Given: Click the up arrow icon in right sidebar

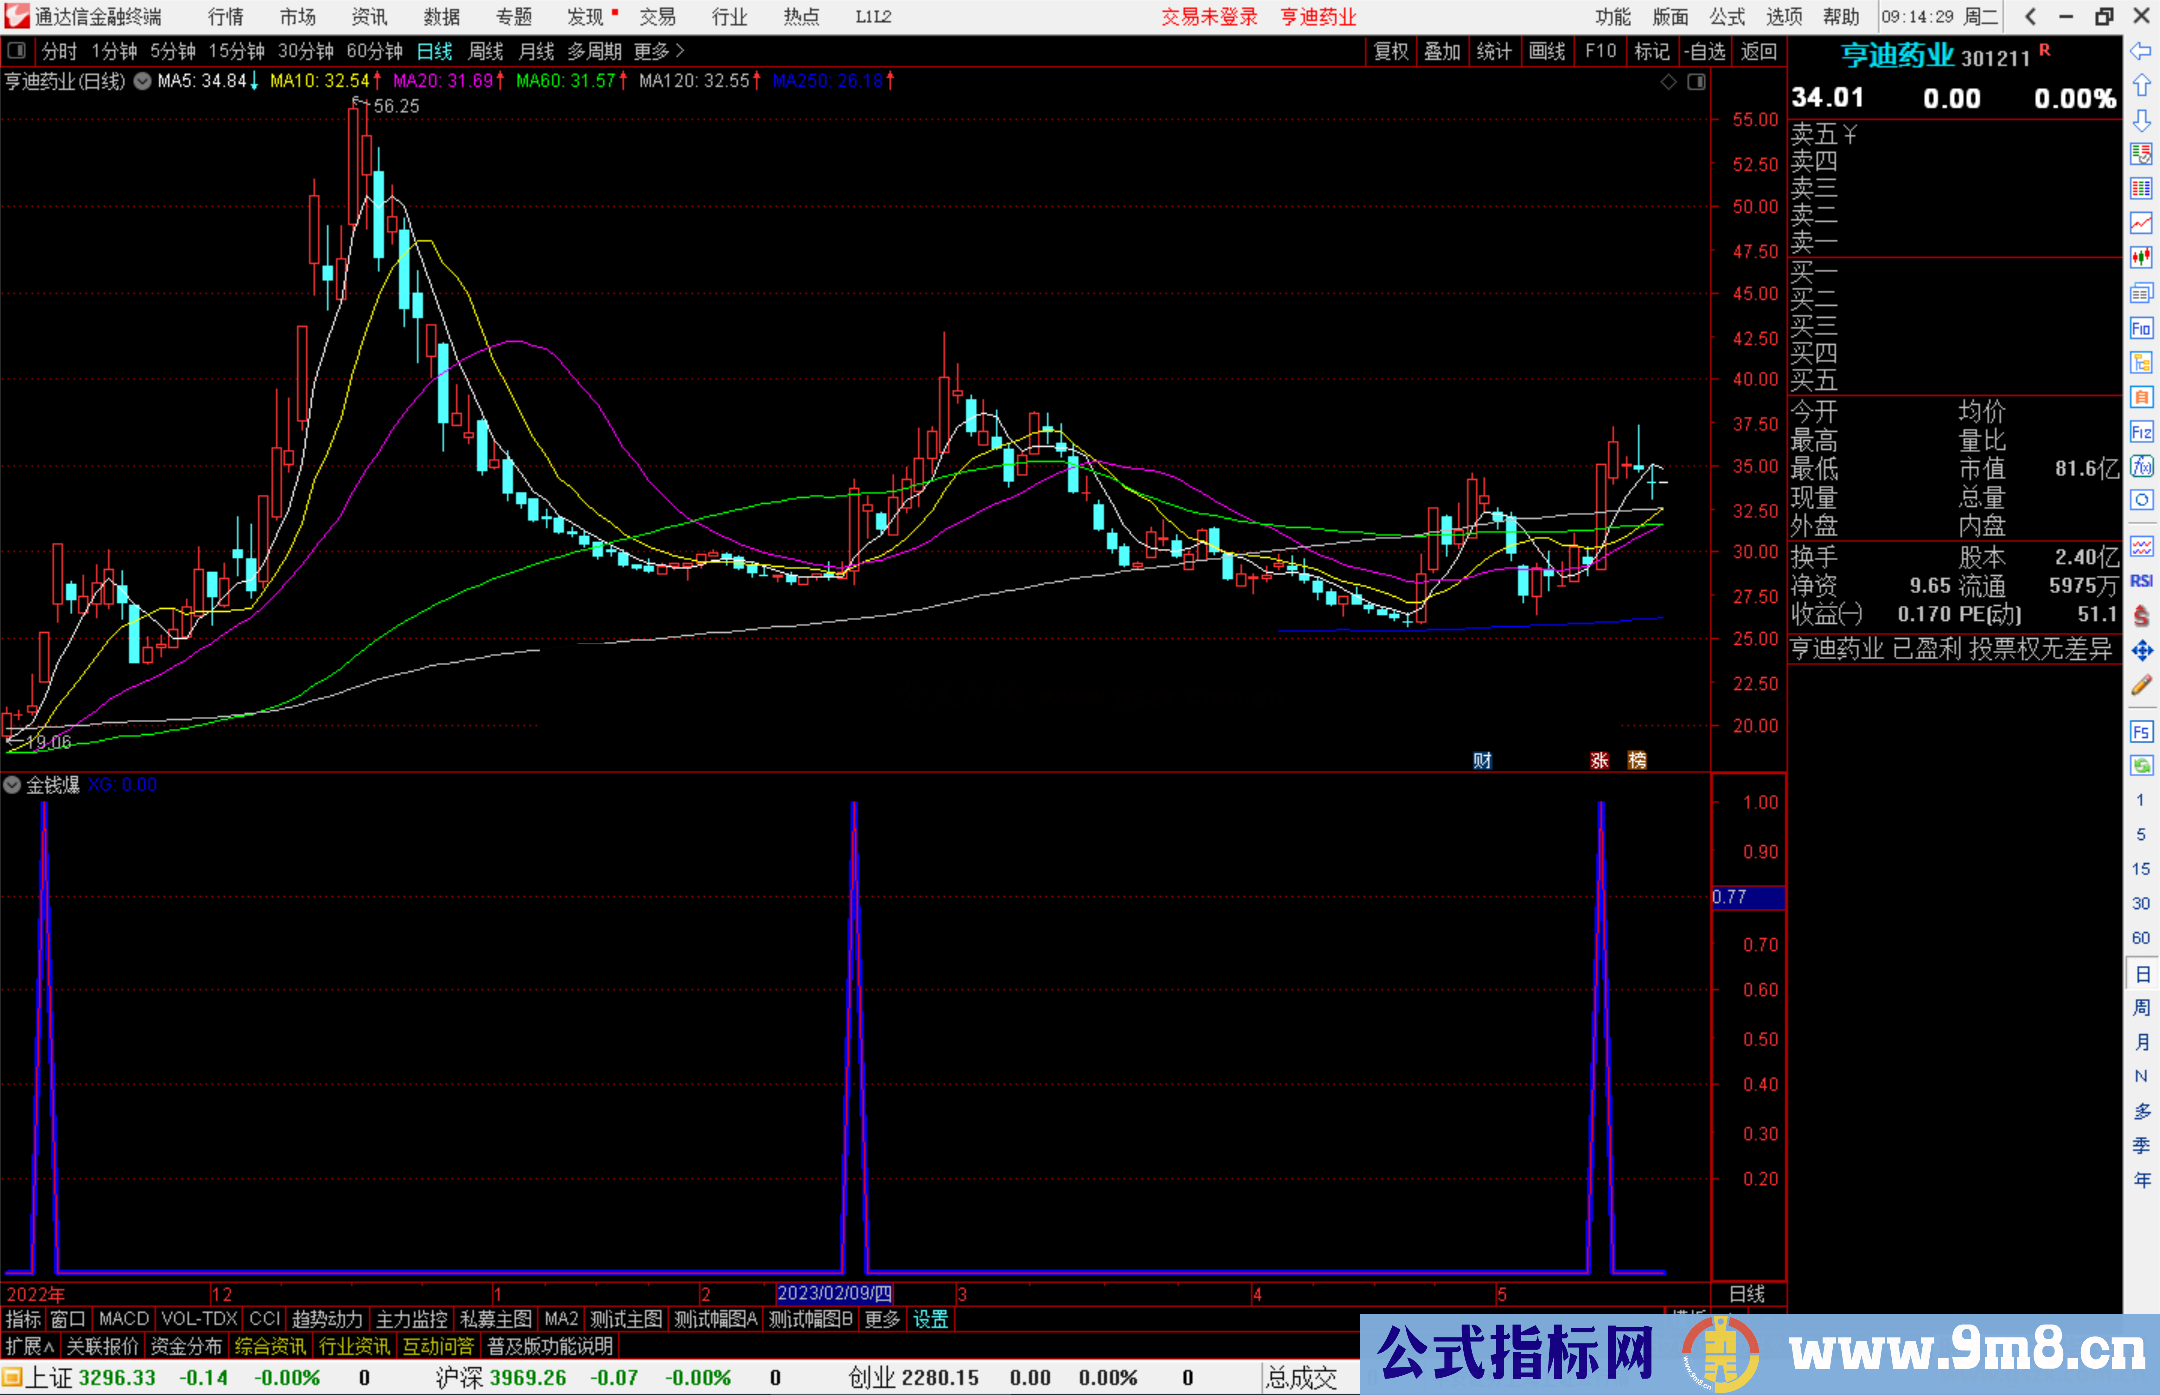Looking at the screenshot, I should click(x=2141, y=86).
